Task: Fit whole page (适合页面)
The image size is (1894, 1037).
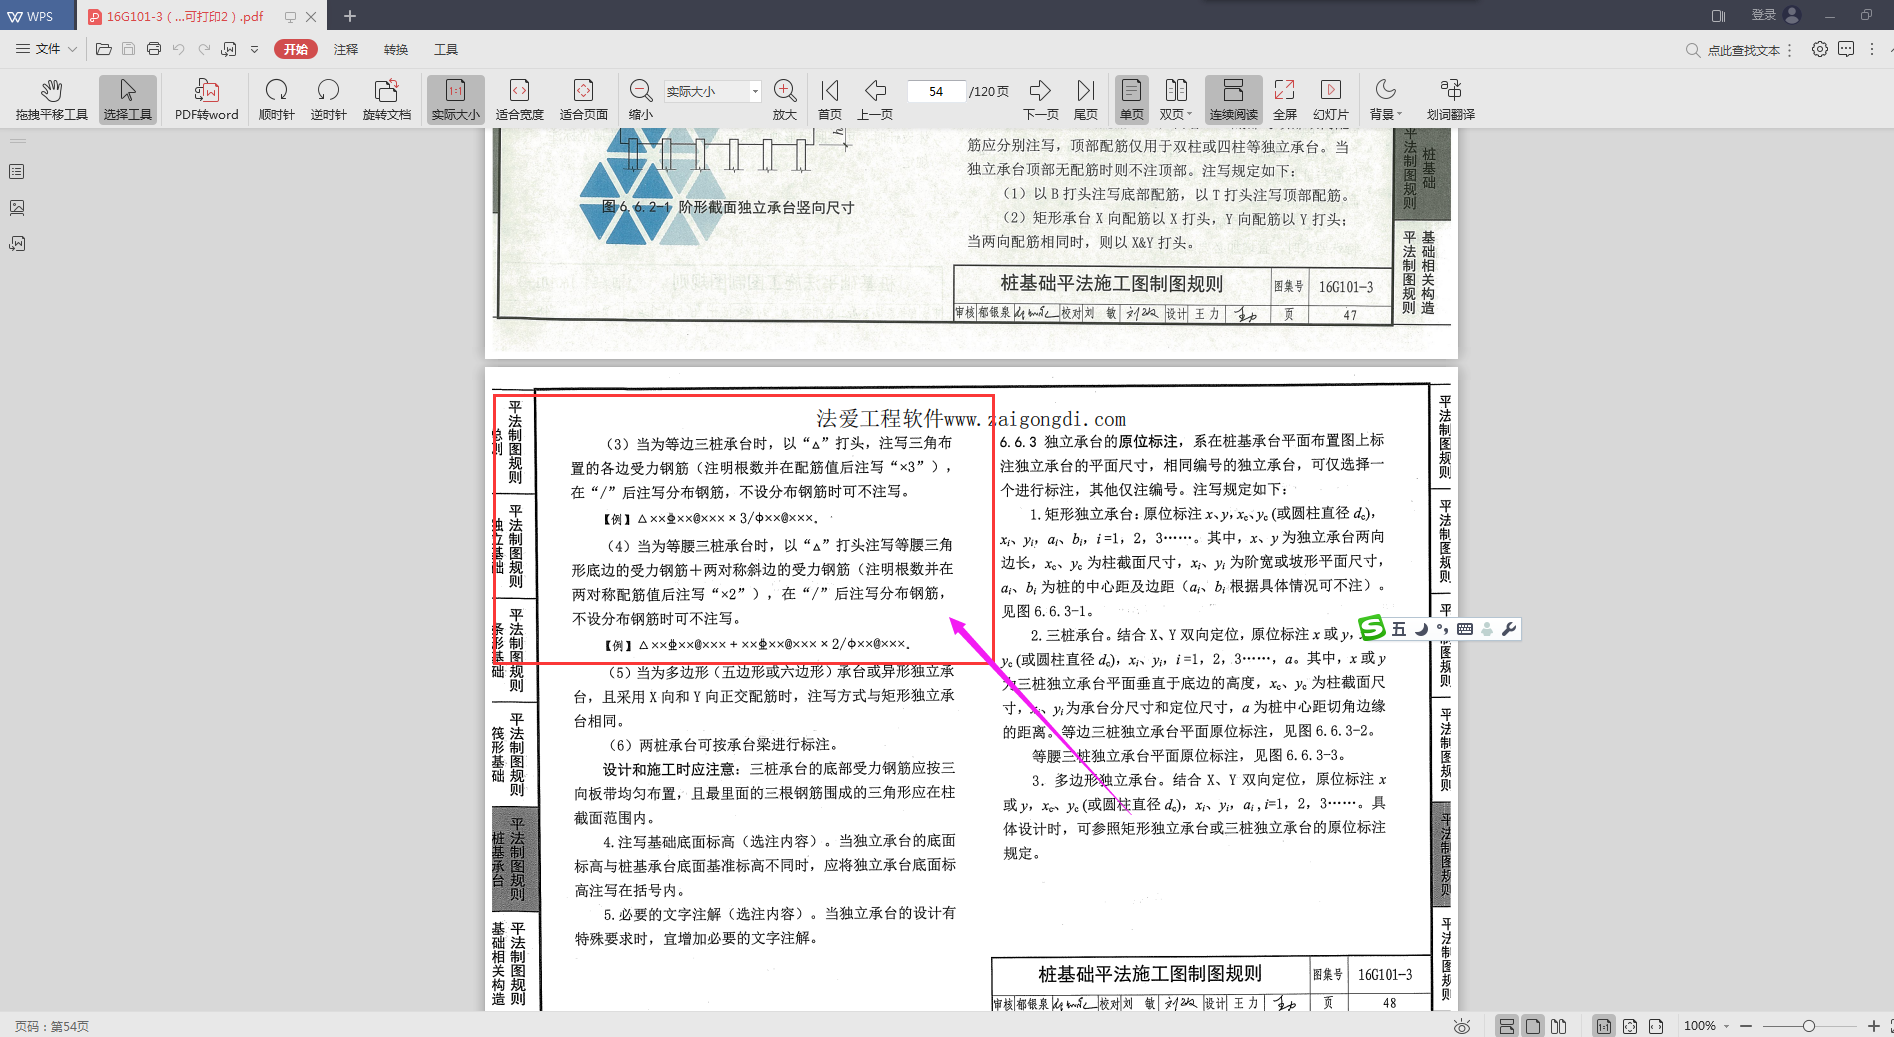Action: click(584, 99)
